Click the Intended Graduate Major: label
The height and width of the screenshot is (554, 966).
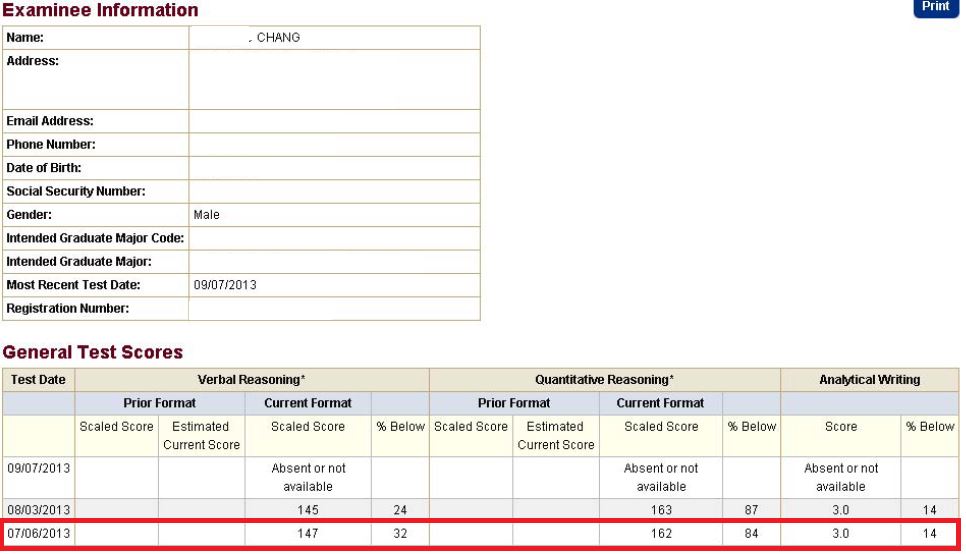[79, 262]
